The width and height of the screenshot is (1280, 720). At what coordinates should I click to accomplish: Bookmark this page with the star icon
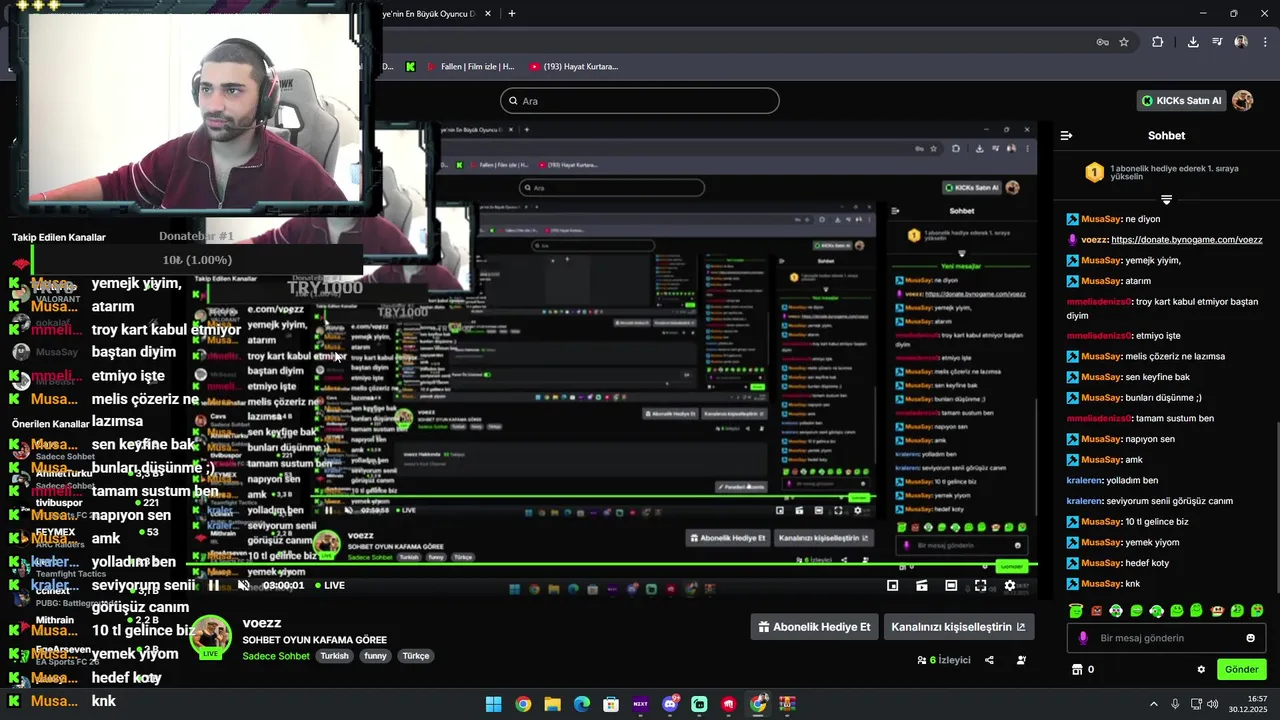pyautogui.click(x=1124, y=42)
